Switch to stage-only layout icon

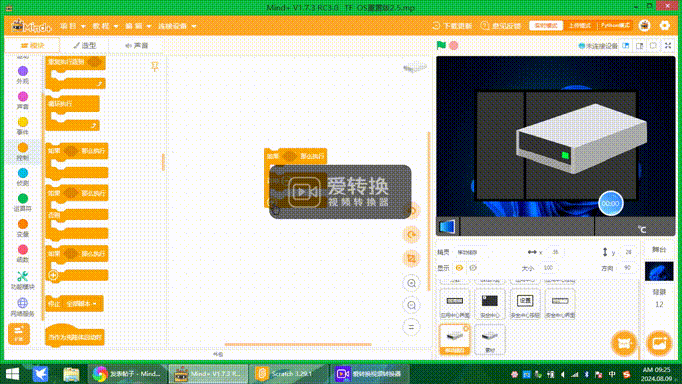coord(653,45)
